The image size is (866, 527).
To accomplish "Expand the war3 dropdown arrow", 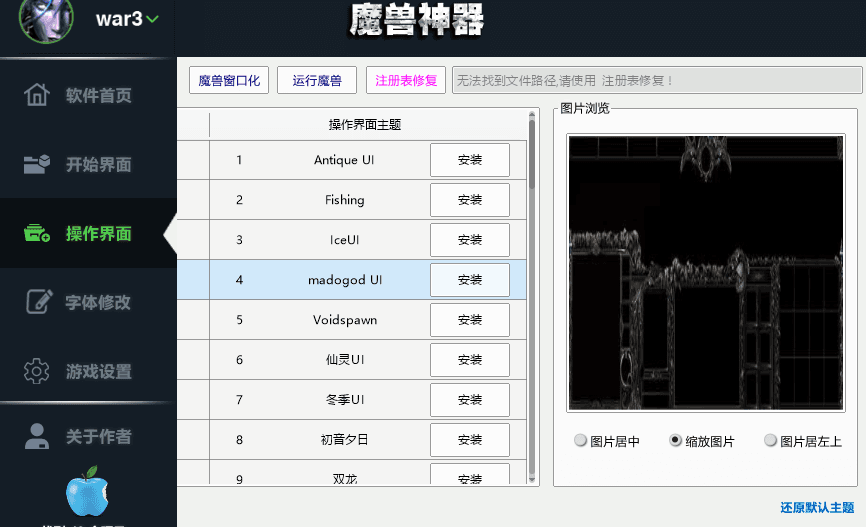I will tap(153, 20).
